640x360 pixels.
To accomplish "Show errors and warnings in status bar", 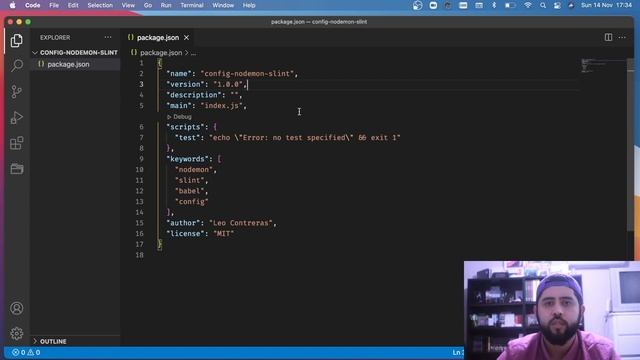I will tap(26, 352).
